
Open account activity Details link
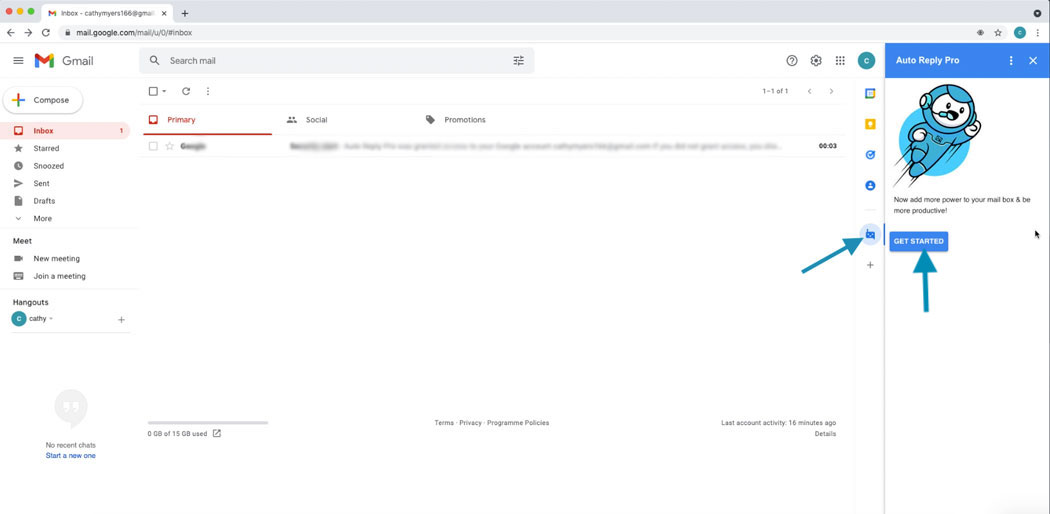point(825,434)
